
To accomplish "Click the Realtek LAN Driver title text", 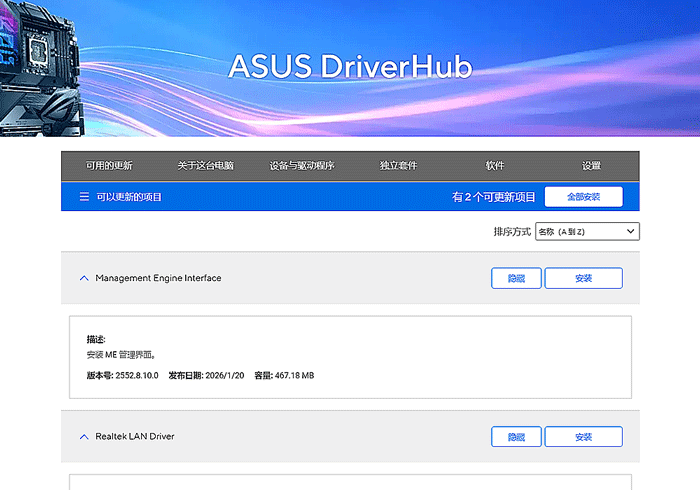I will pos(135,436).
